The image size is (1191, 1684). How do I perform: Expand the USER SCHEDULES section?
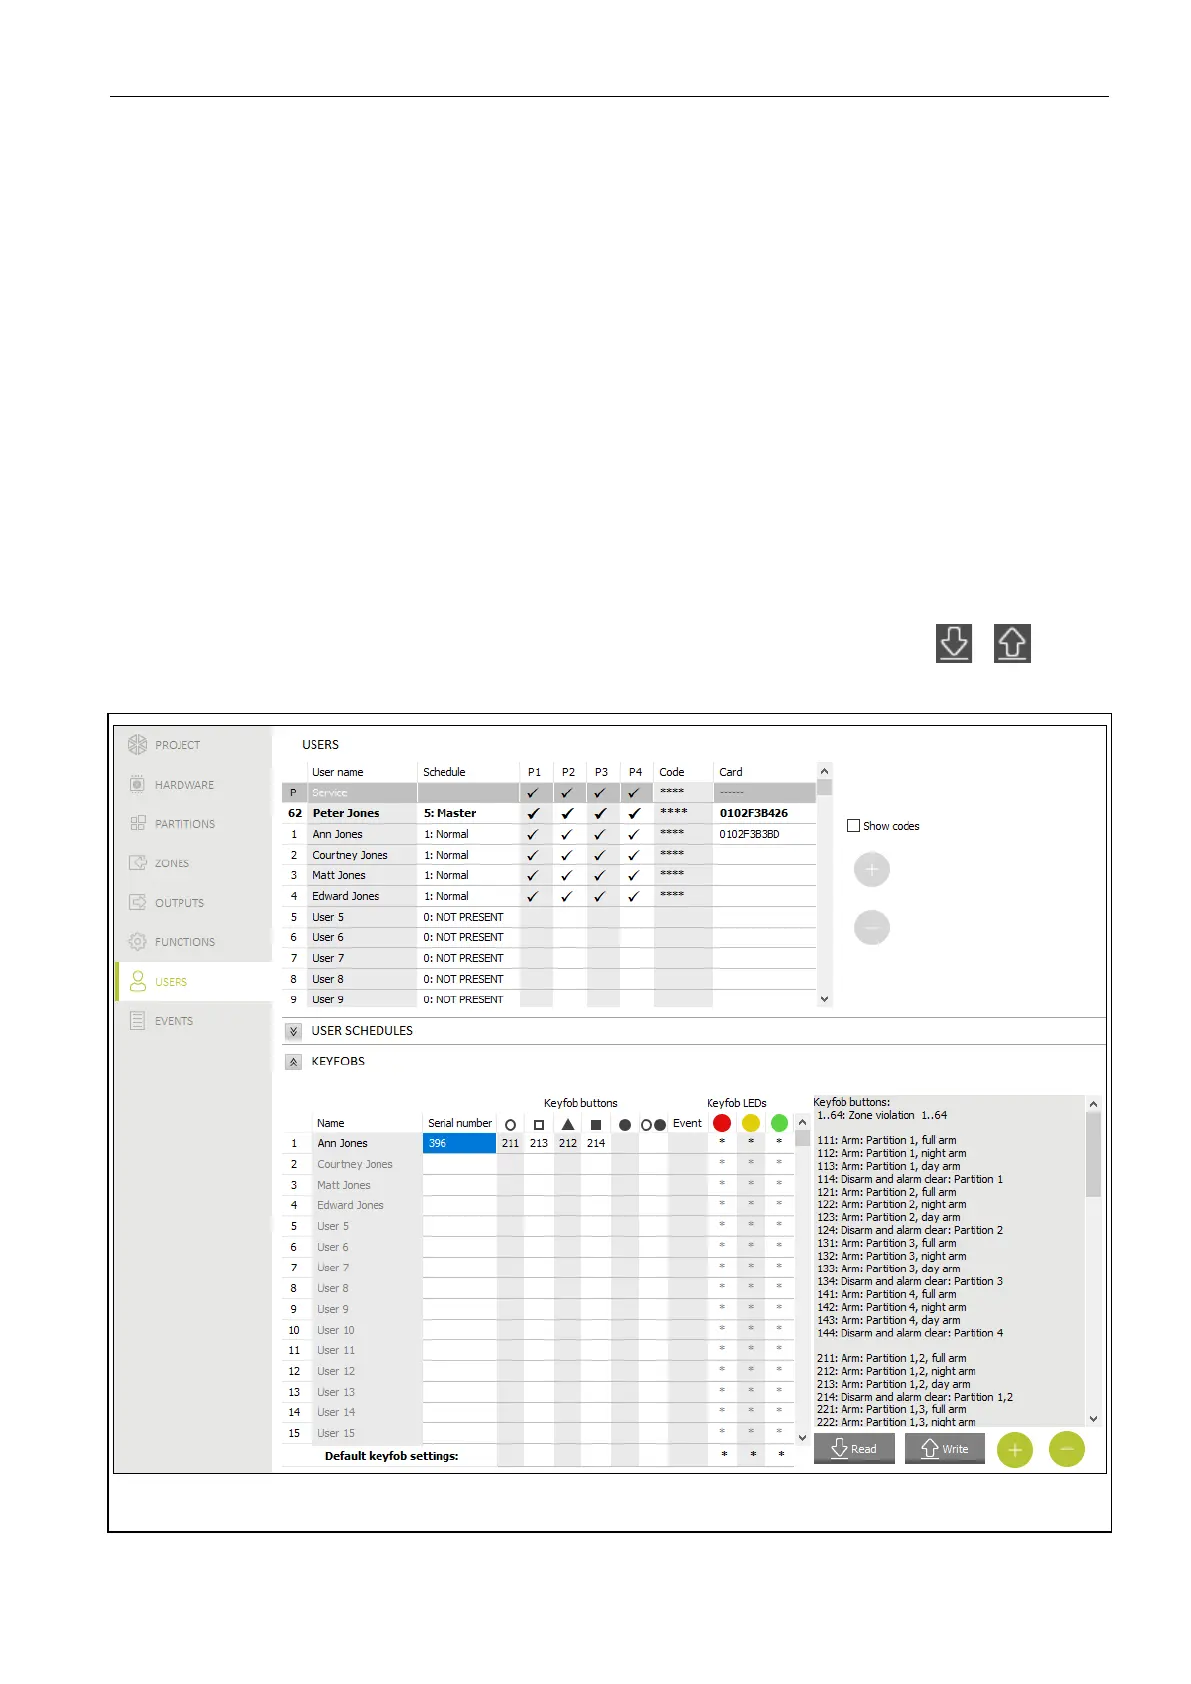[293, 1031]
